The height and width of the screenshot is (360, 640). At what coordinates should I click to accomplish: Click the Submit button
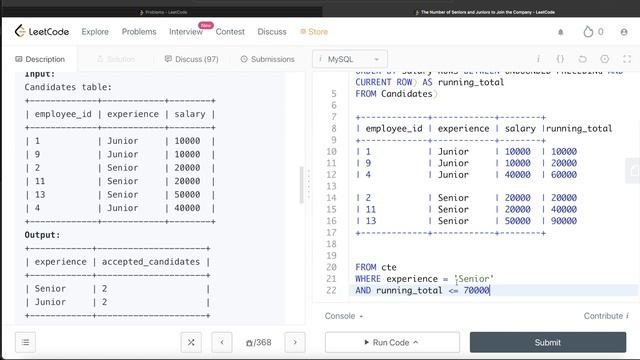[548, 342]
